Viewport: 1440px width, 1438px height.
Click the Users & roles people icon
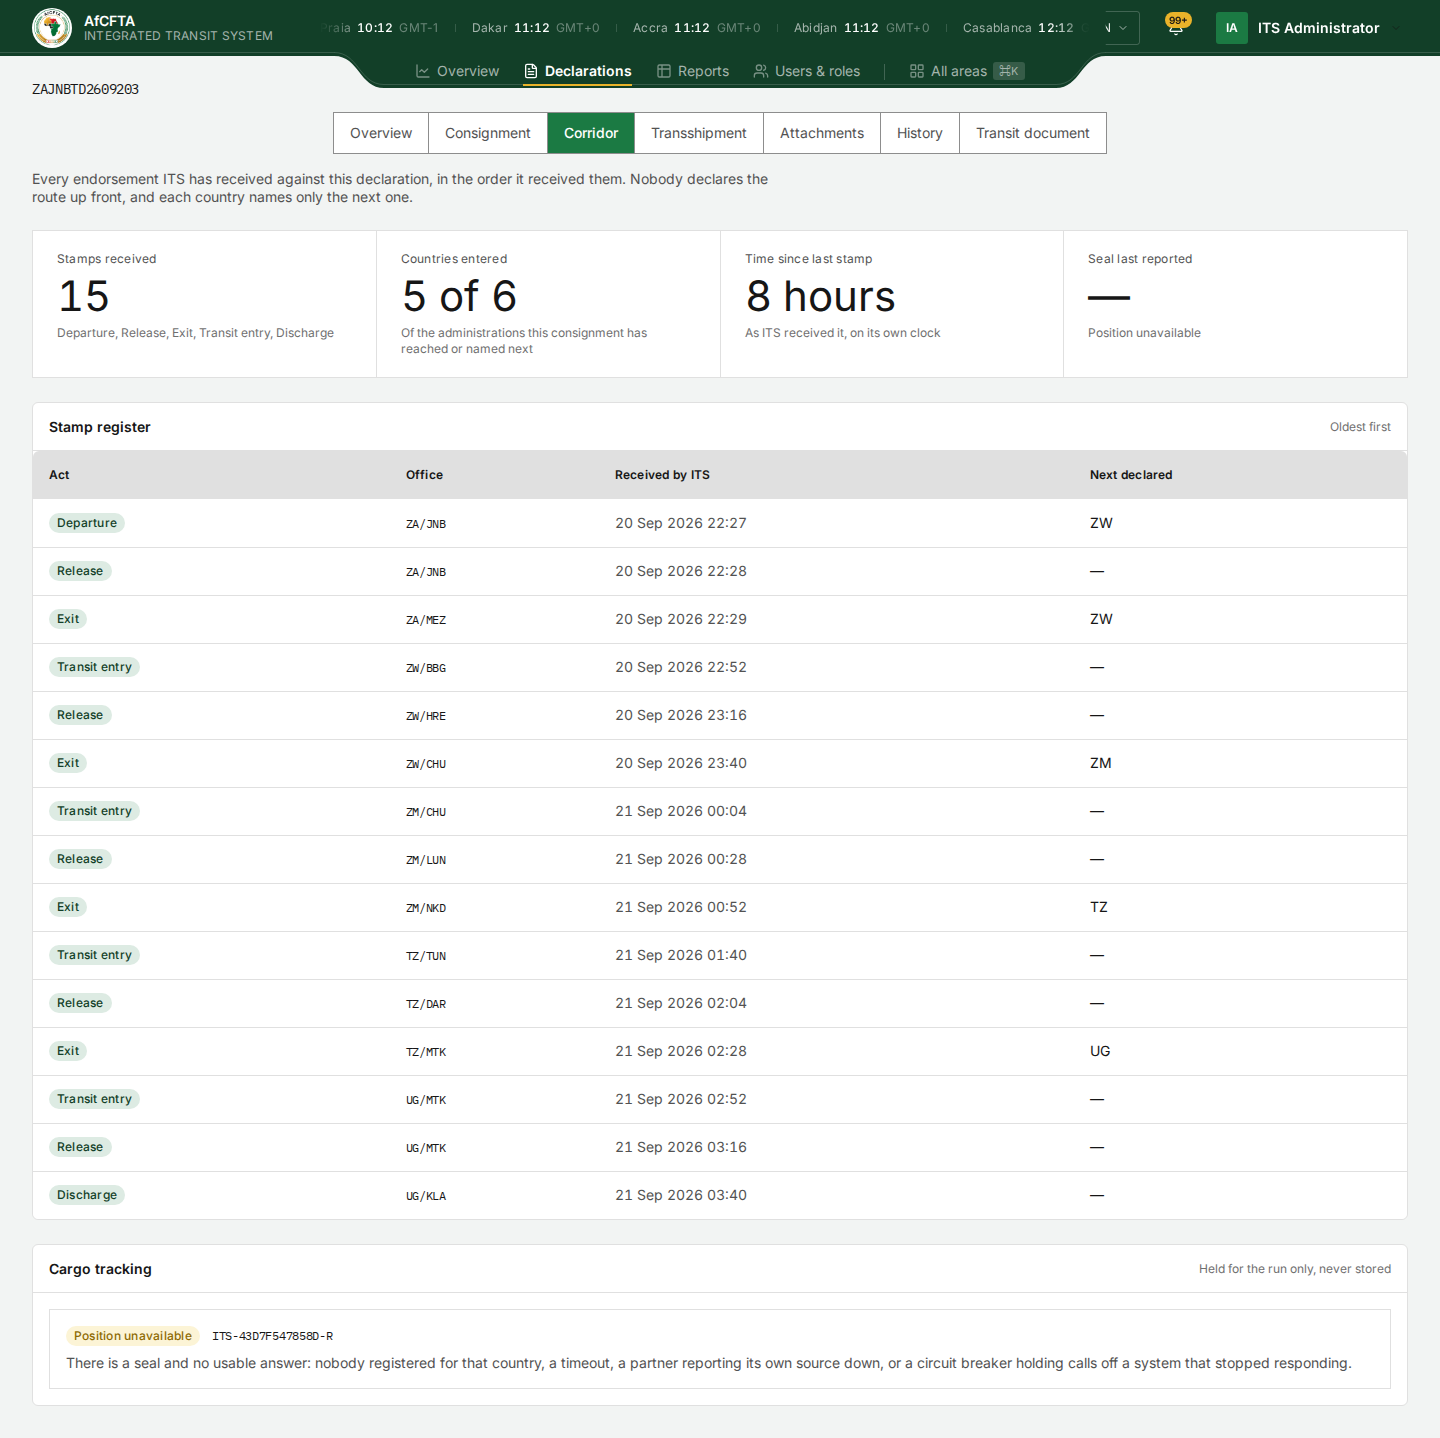coord(761,71)
